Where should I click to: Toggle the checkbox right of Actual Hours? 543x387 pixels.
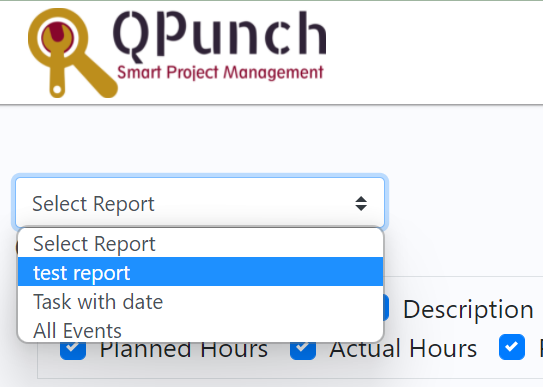512,347
